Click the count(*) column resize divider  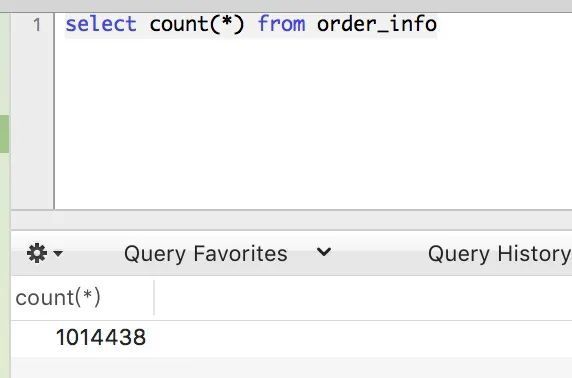(154, 298)
